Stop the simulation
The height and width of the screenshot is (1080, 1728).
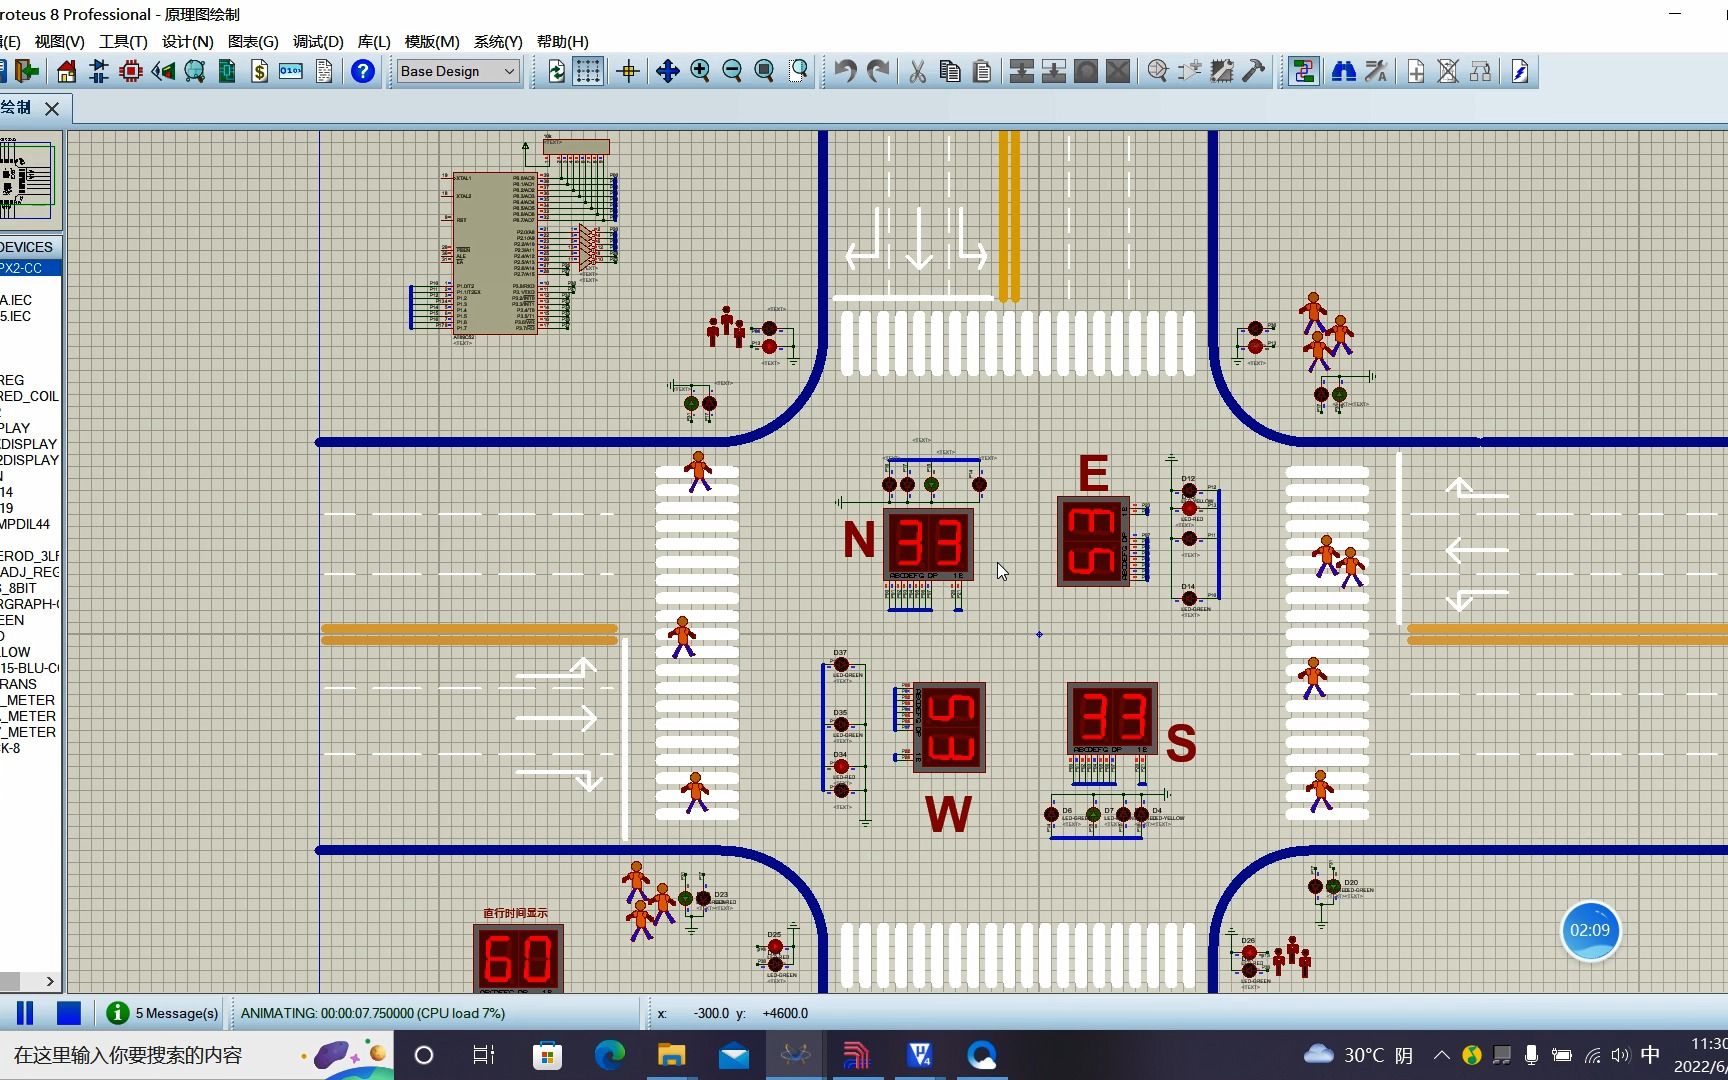(x=68, y=1013)
